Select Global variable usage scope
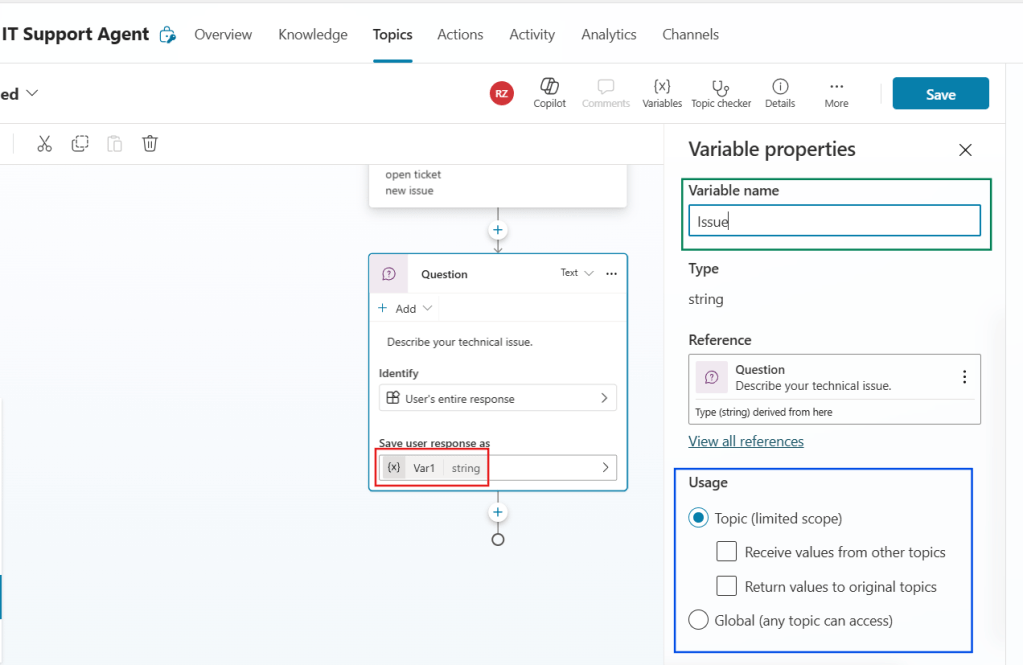1023x665 pixels. (698, 620)
